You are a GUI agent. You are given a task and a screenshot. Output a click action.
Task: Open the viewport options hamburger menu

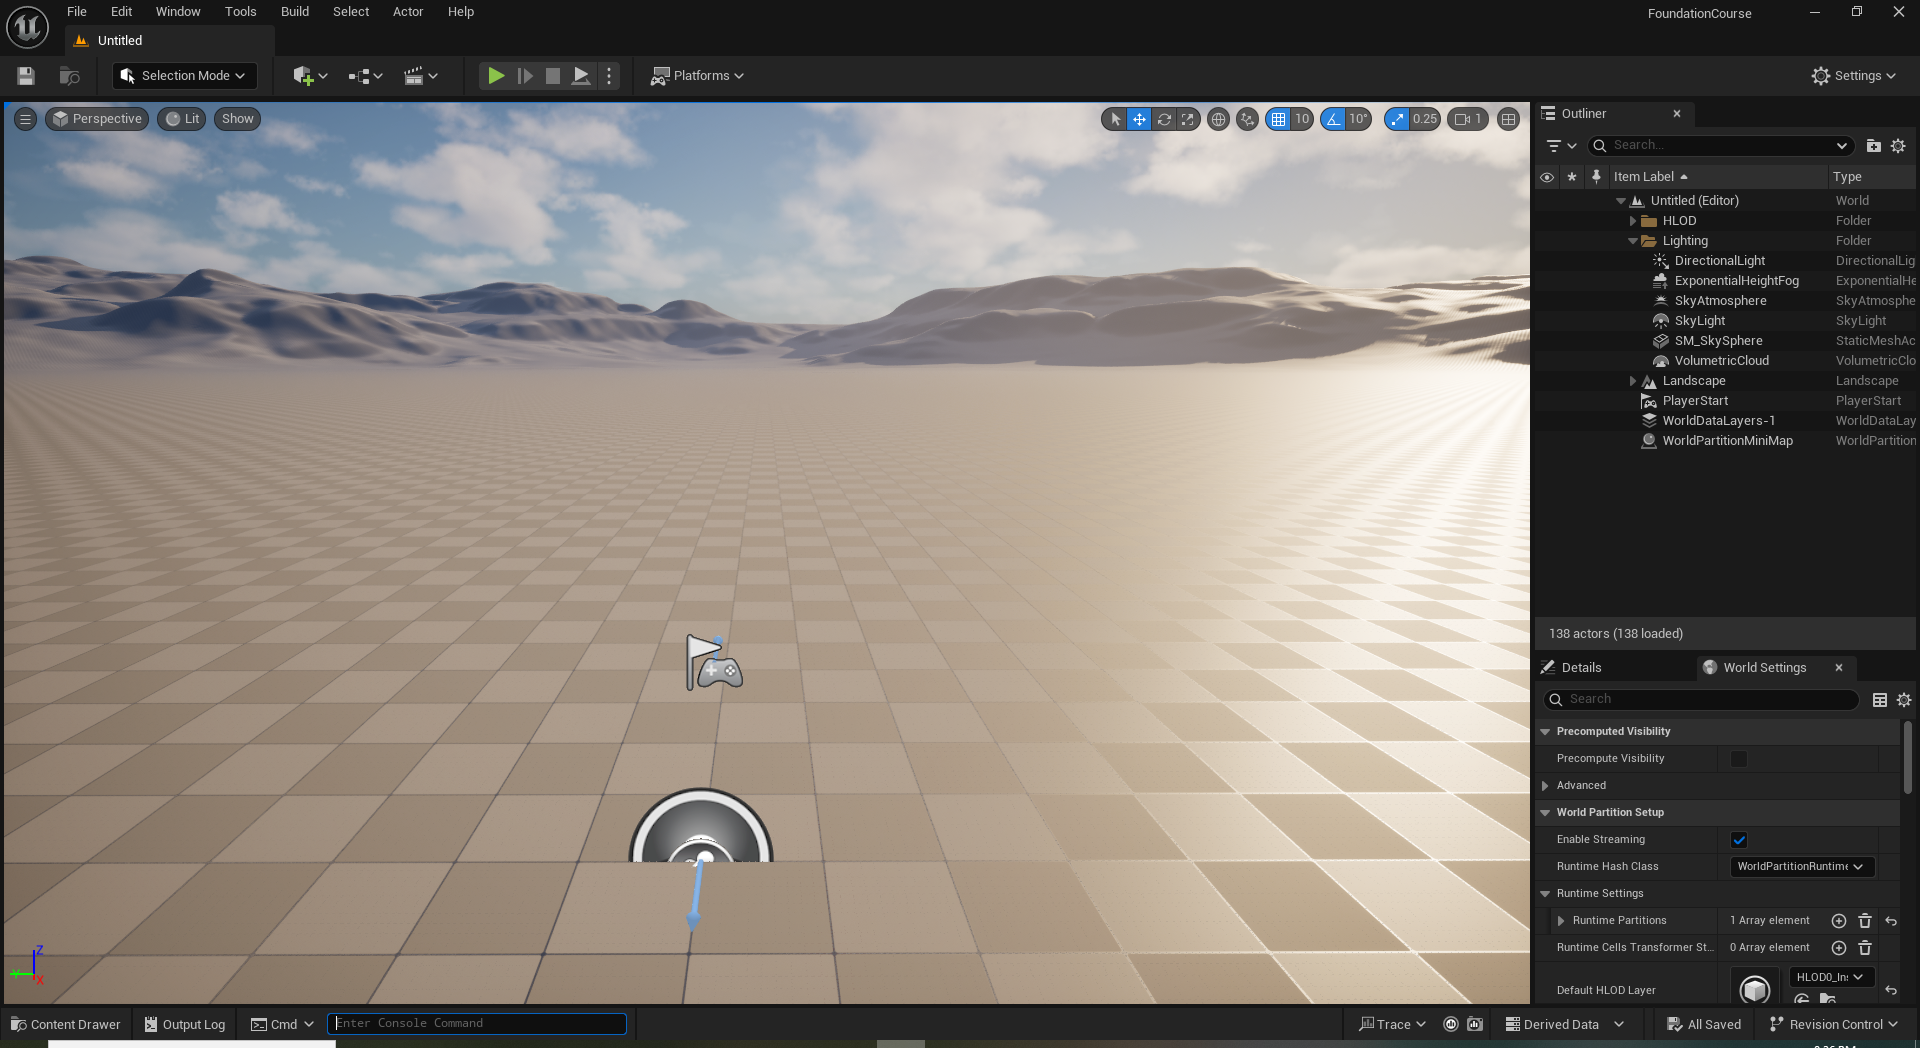pos(26,119)
